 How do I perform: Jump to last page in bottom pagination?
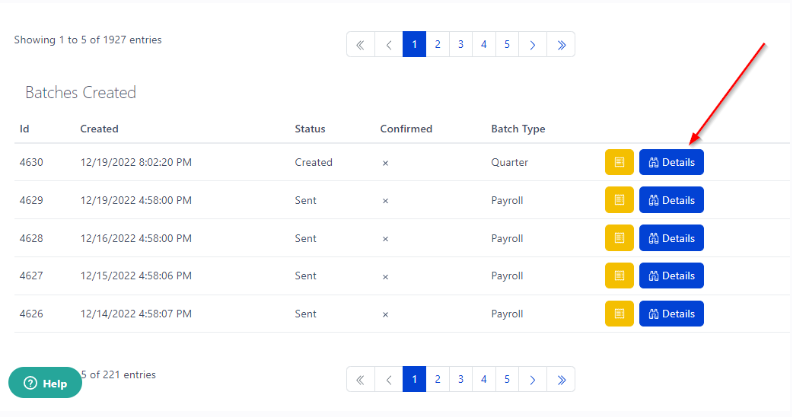click(x=561, y=379)
